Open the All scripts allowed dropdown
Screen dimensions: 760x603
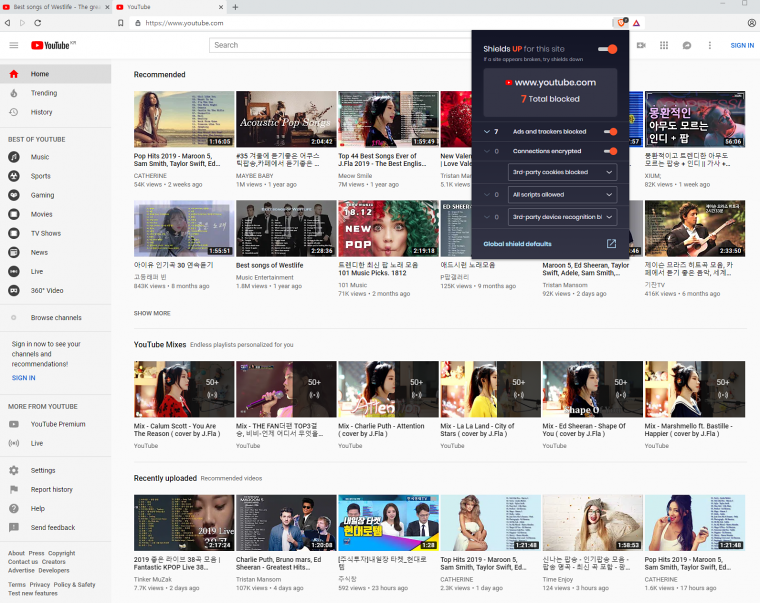(562, 194)
